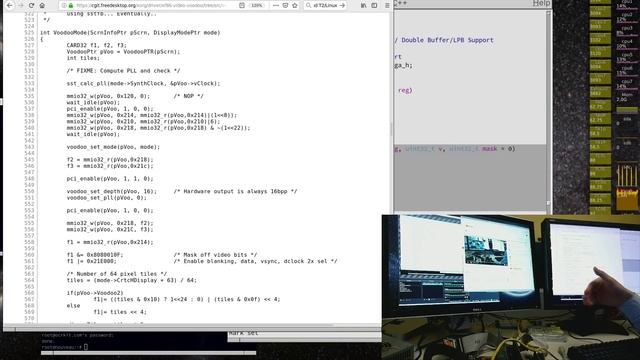640x360 pixels.
Task: Click the 'voodoo_set_pll(pVoo, 0);' line
Action: (x=107, y=198)
